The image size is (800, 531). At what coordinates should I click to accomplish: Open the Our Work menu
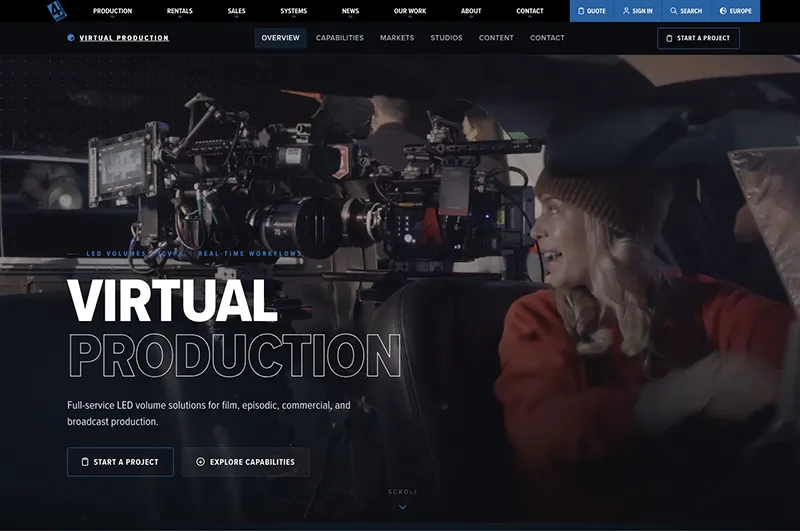click(410, 11)
